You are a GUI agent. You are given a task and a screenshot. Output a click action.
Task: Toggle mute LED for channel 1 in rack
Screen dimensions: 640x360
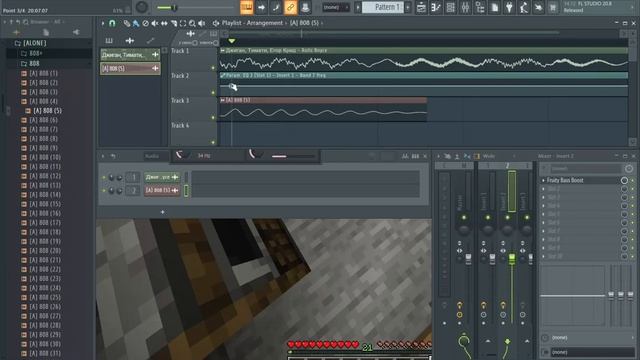104,178
